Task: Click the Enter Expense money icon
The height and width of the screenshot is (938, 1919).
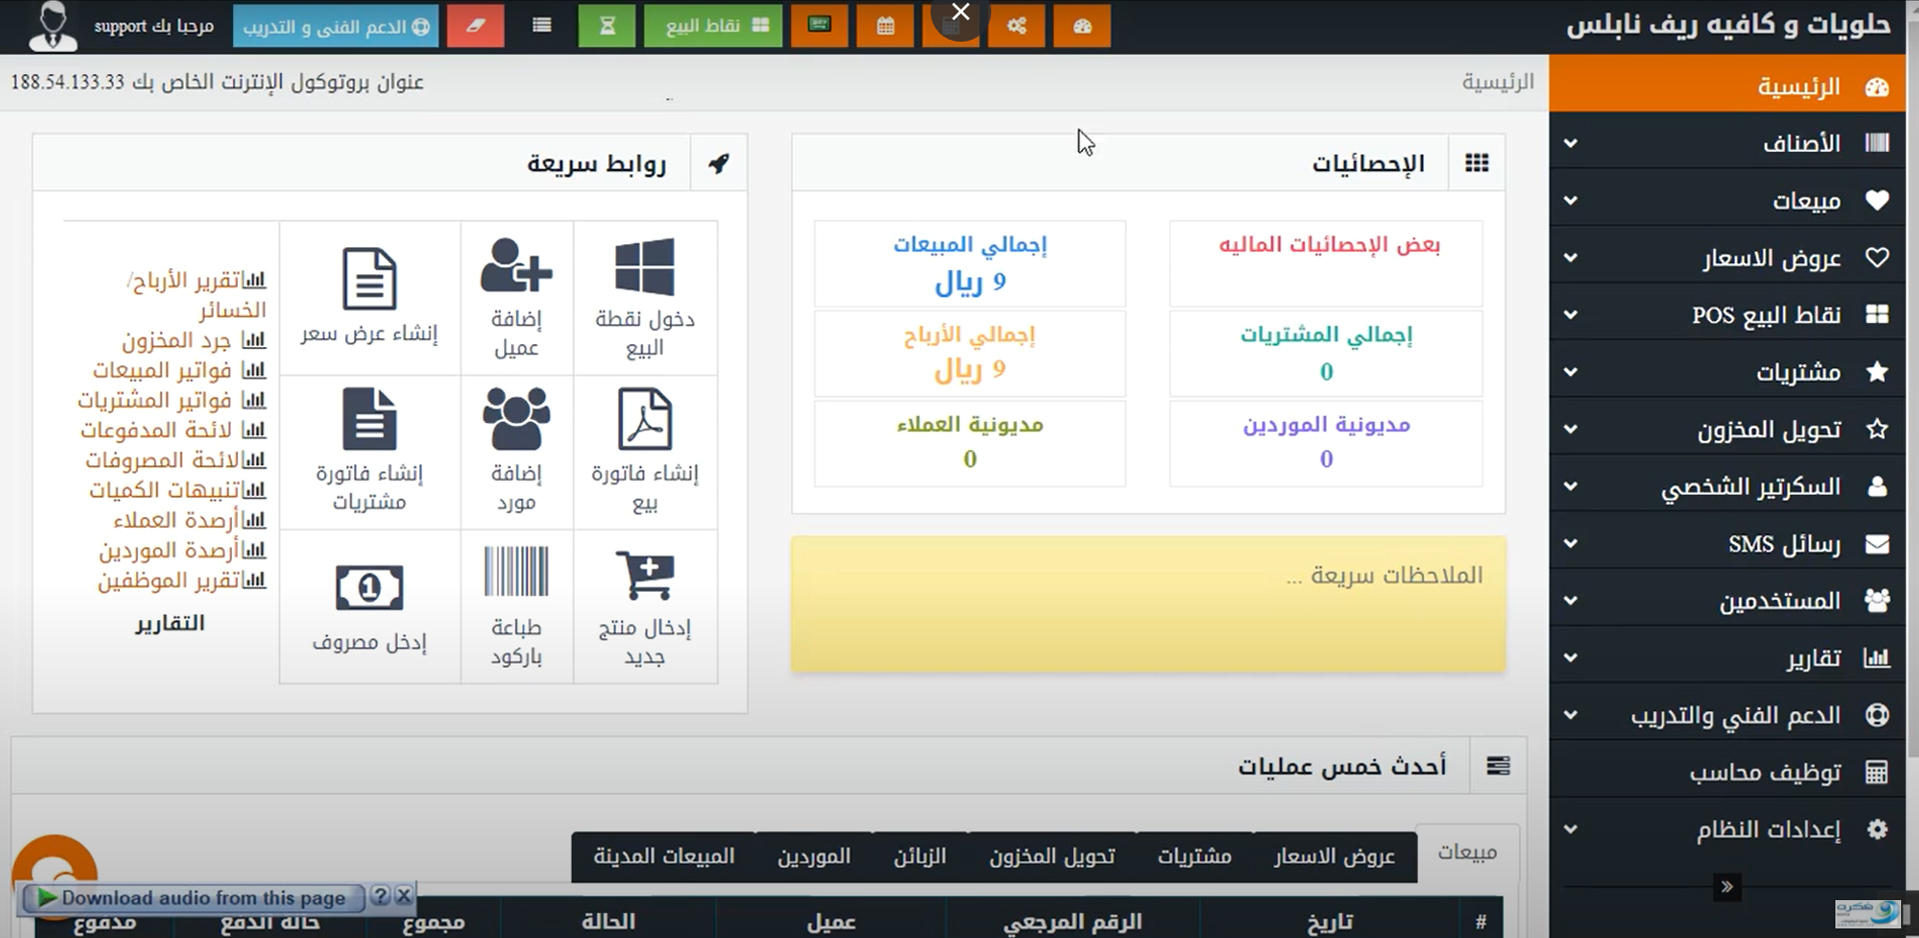Action: click(369, 588)
